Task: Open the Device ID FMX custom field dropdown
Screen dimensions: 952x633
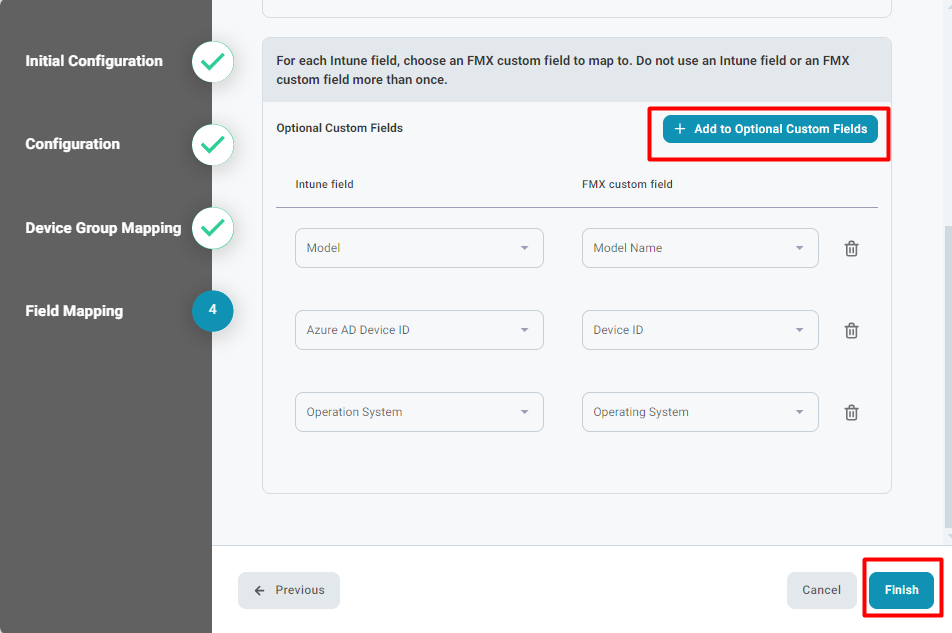Action: tap(700, 330)
